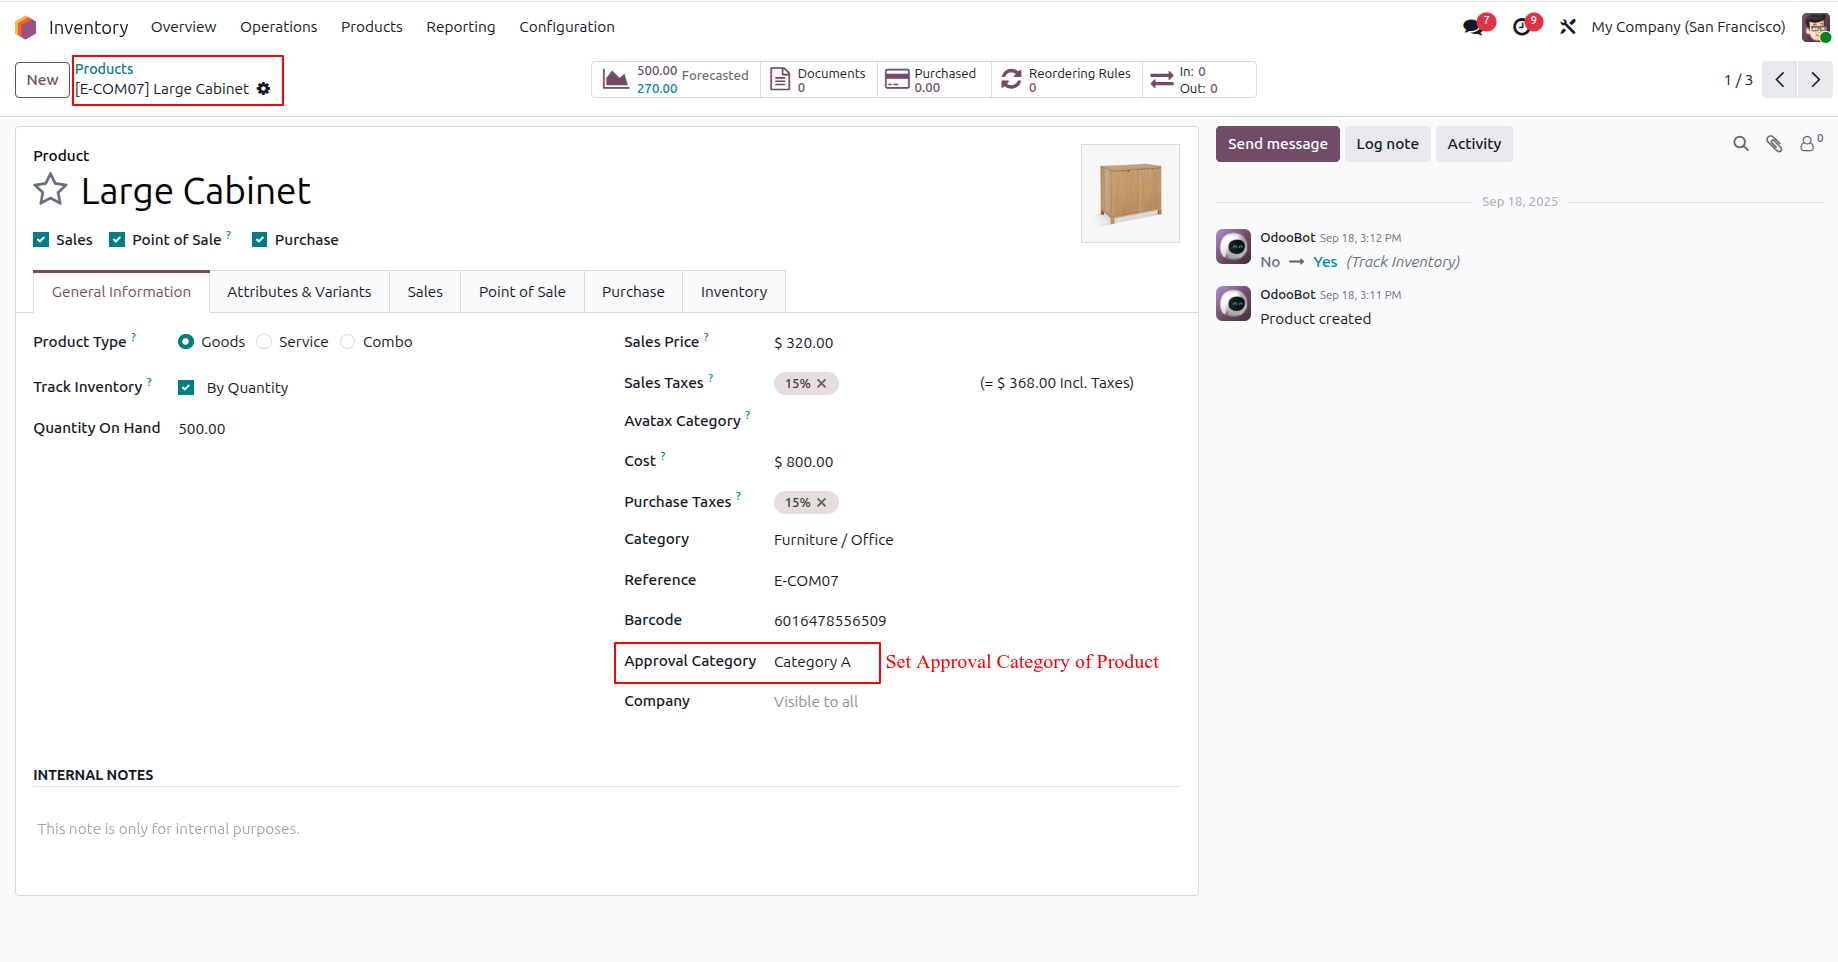Remove the 15% sales tax tag
Image resolution: width=1838 pixels, height=962 pixels.
(822, 383)
